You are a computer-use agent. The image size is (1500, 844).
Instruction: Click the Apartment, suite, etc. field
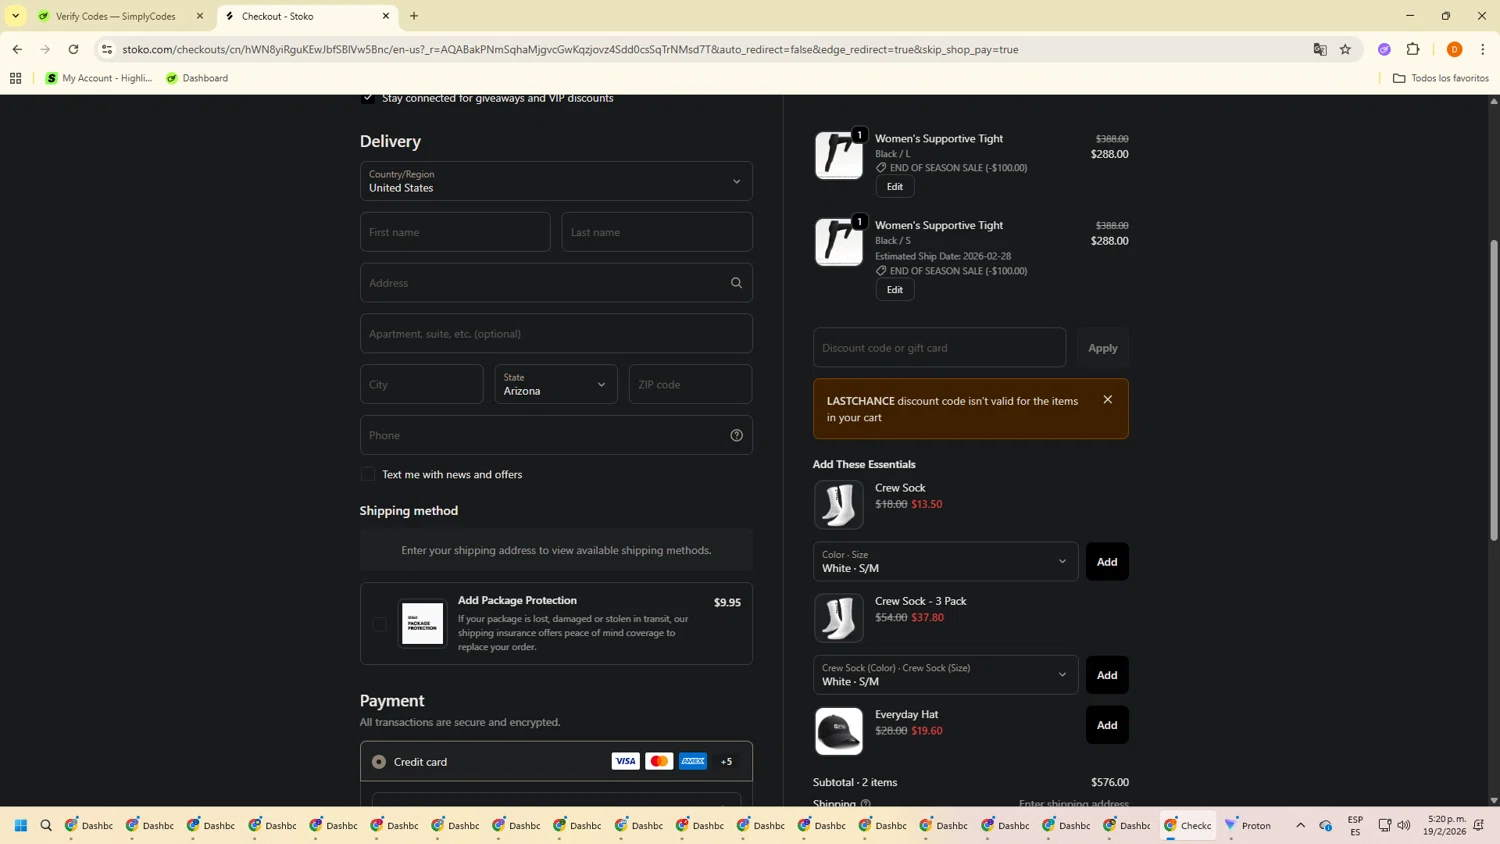[x=556, y=334]
